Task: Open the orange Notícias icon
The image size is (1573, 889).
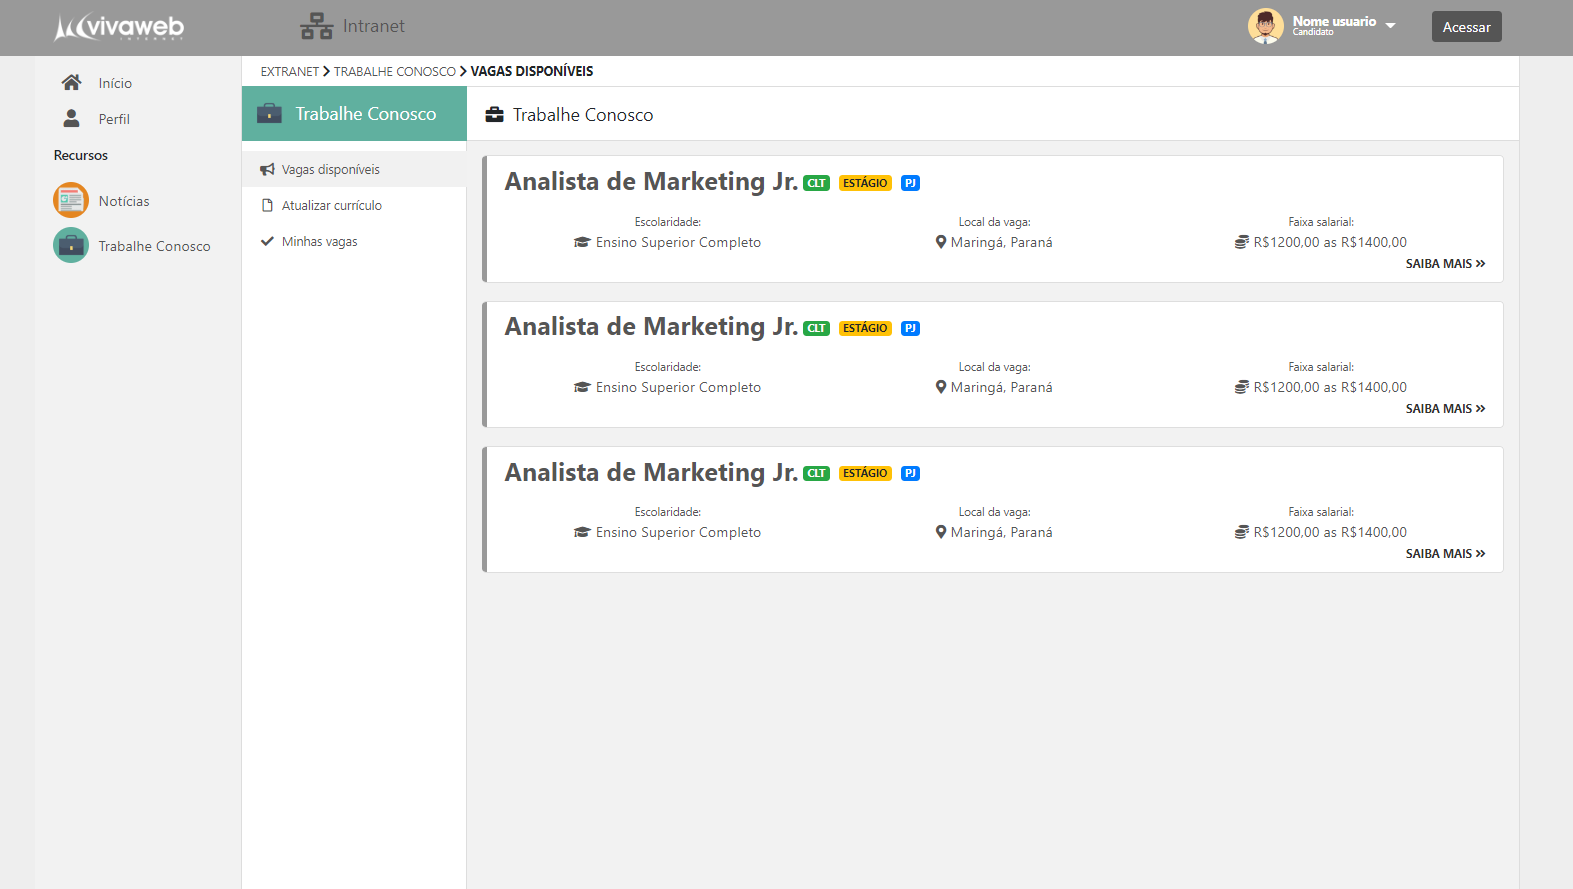Action: point(71,200)
